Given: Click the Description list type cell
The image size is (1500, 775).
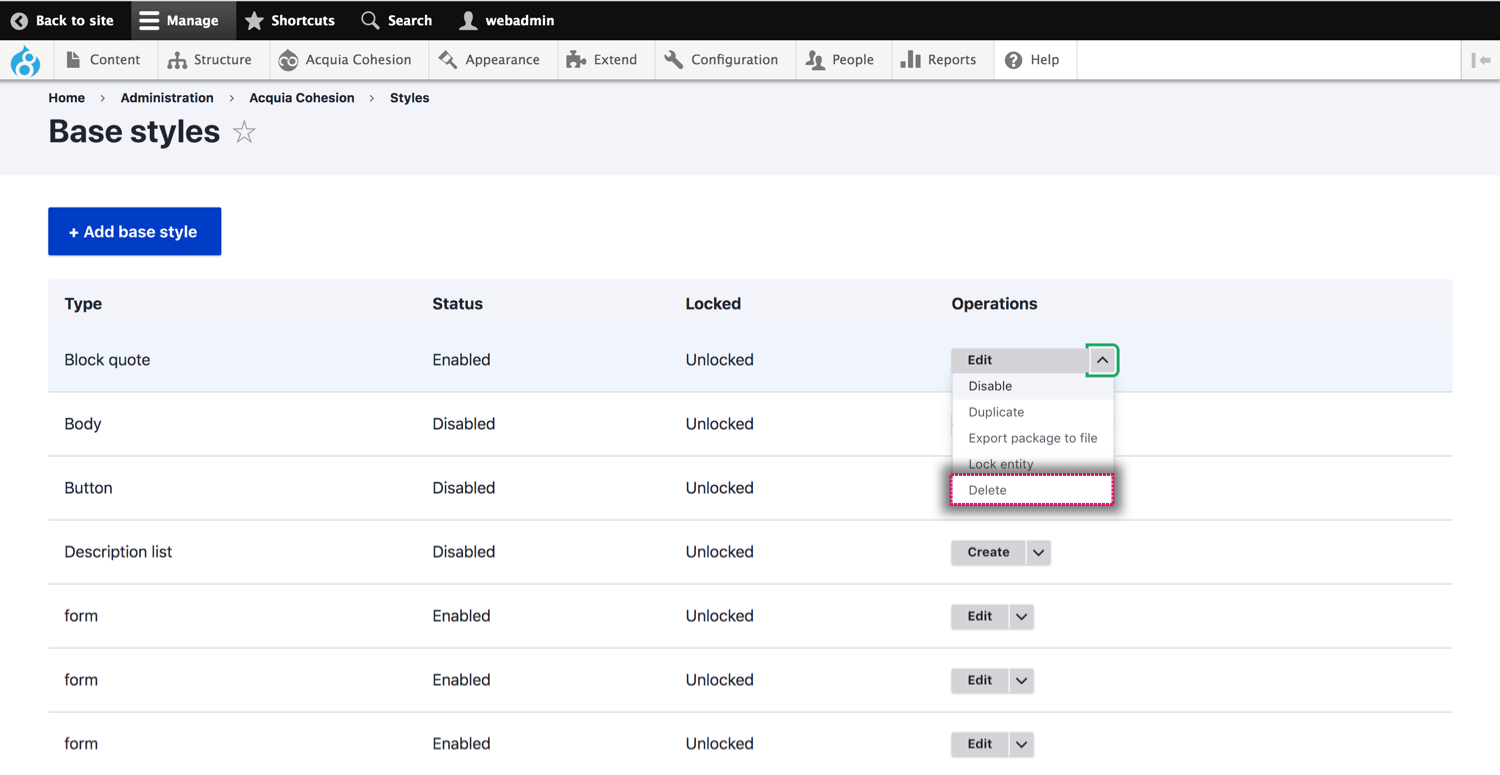Looking at the screenshot, I should 118,552.
